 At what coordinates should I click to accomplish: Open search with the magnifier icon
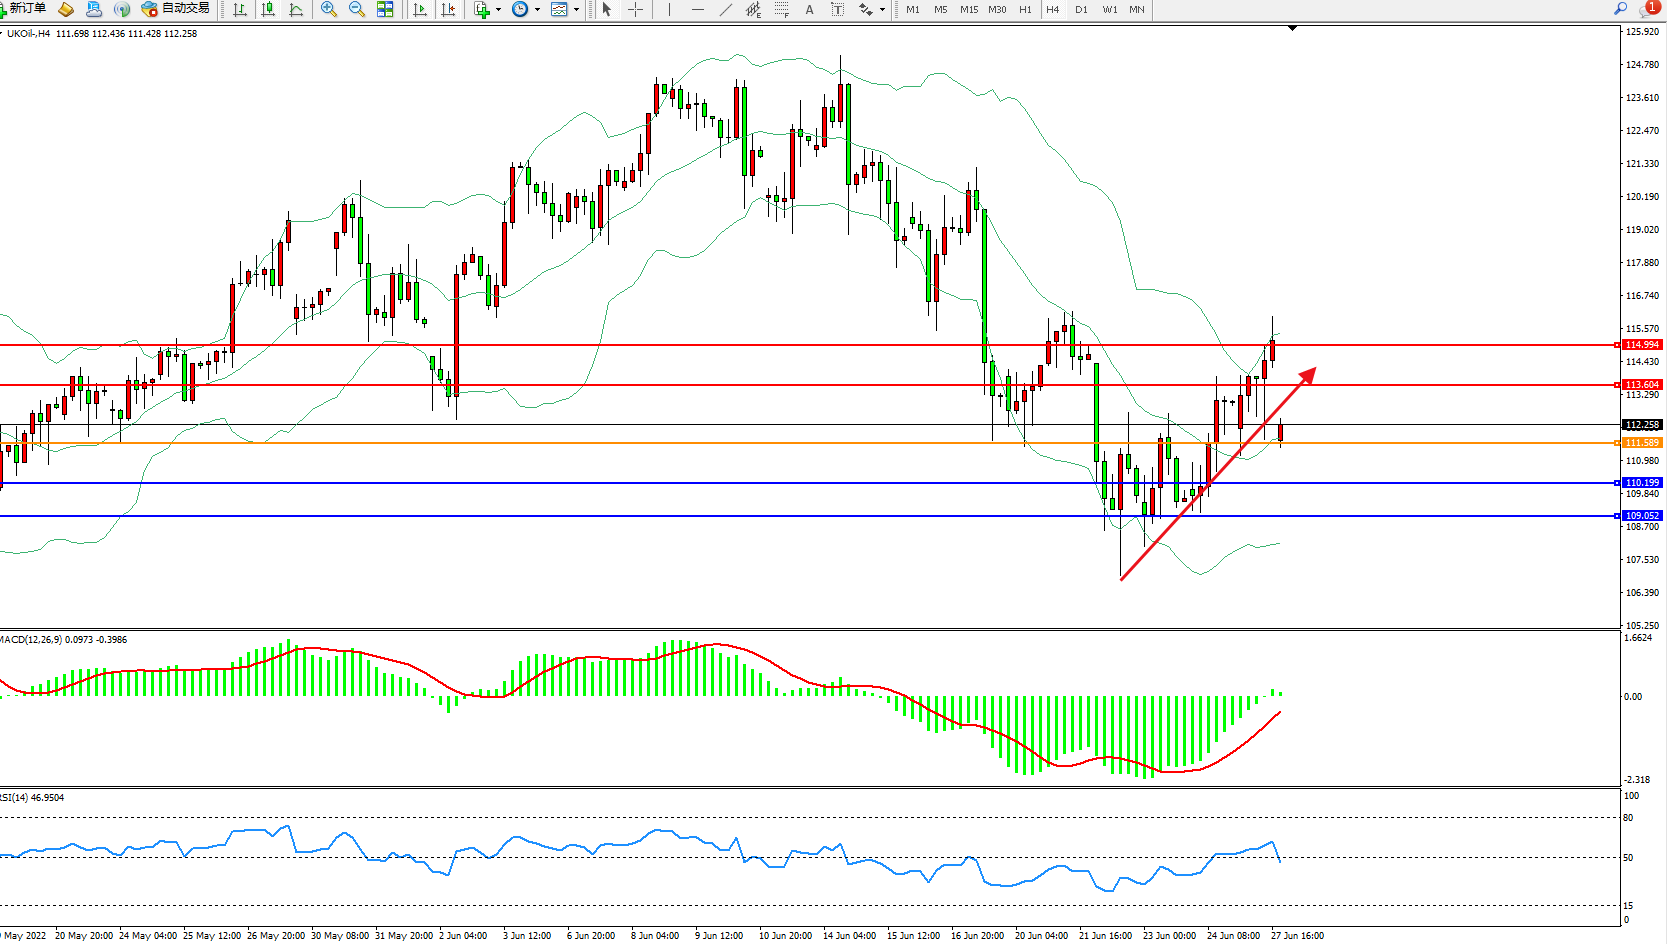(x=1620, y=8)
